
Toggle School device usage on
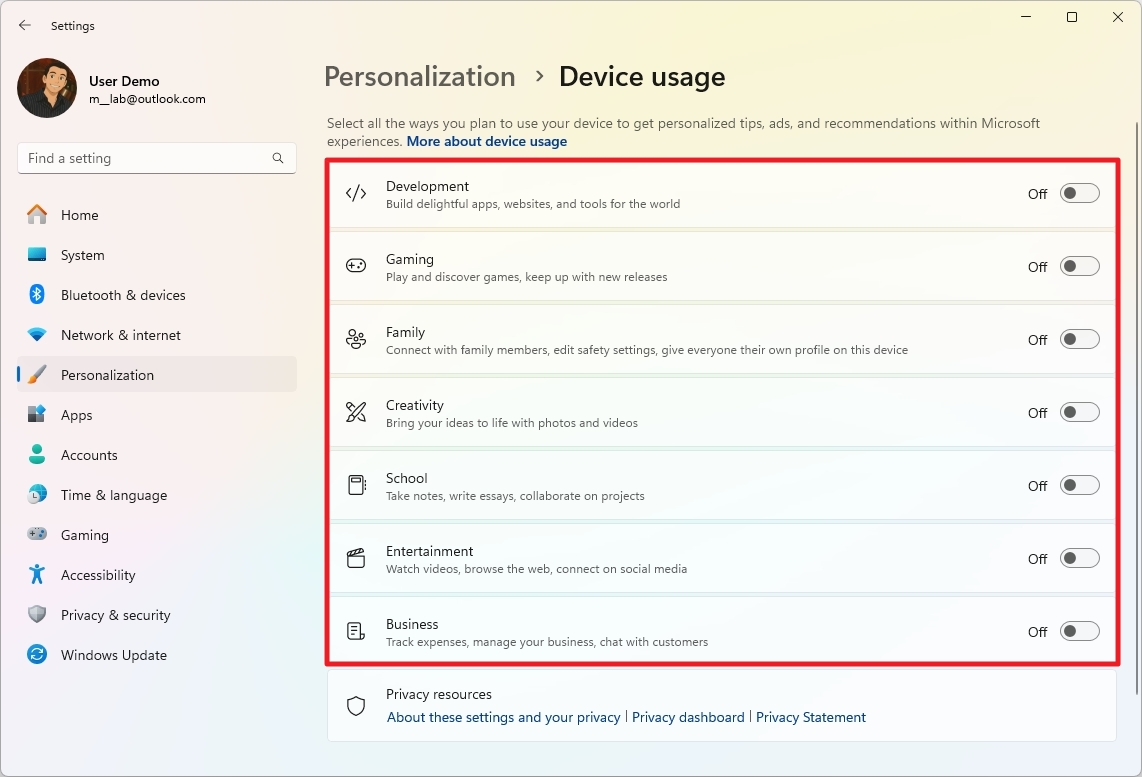point(1079,484)
